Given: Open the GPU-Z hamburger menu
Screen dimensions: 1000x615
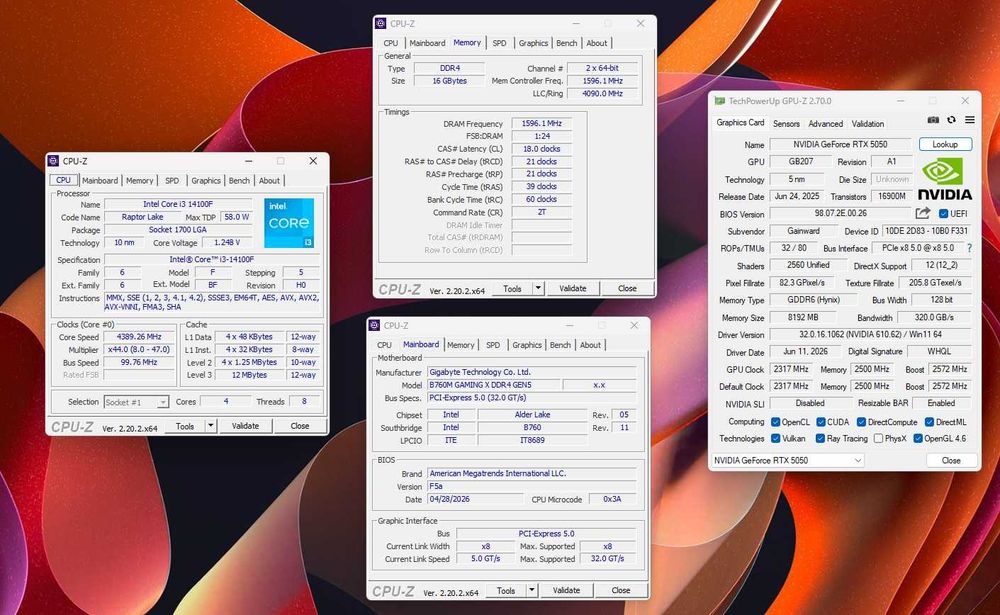Looking at the screenshot, I should click(969, 120).
